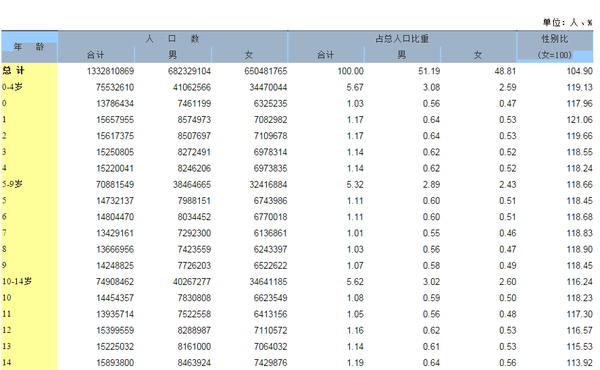The image size is (600, 370).
Task: Click cell 15893800
Action: 115,362
